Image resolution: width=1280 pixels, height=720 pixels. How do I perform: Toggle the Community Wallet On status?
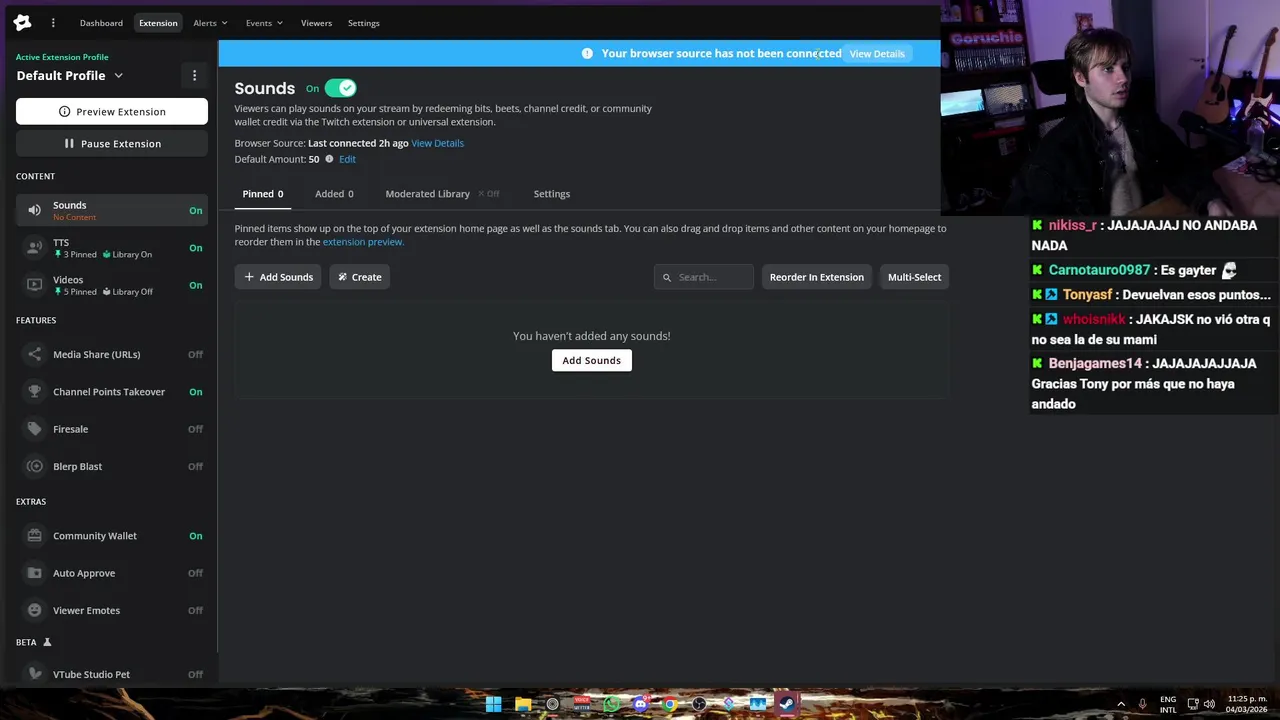pyautogui.click(x=196, y=536)
